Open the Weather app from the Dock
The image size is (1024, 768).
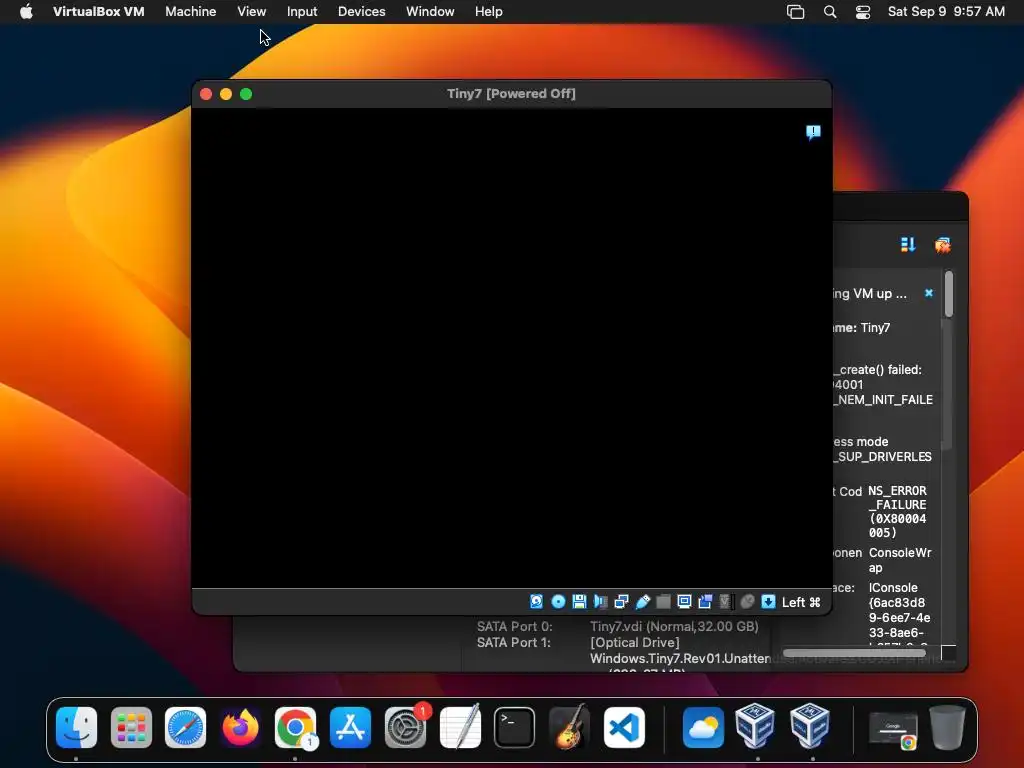coord(703,727)
